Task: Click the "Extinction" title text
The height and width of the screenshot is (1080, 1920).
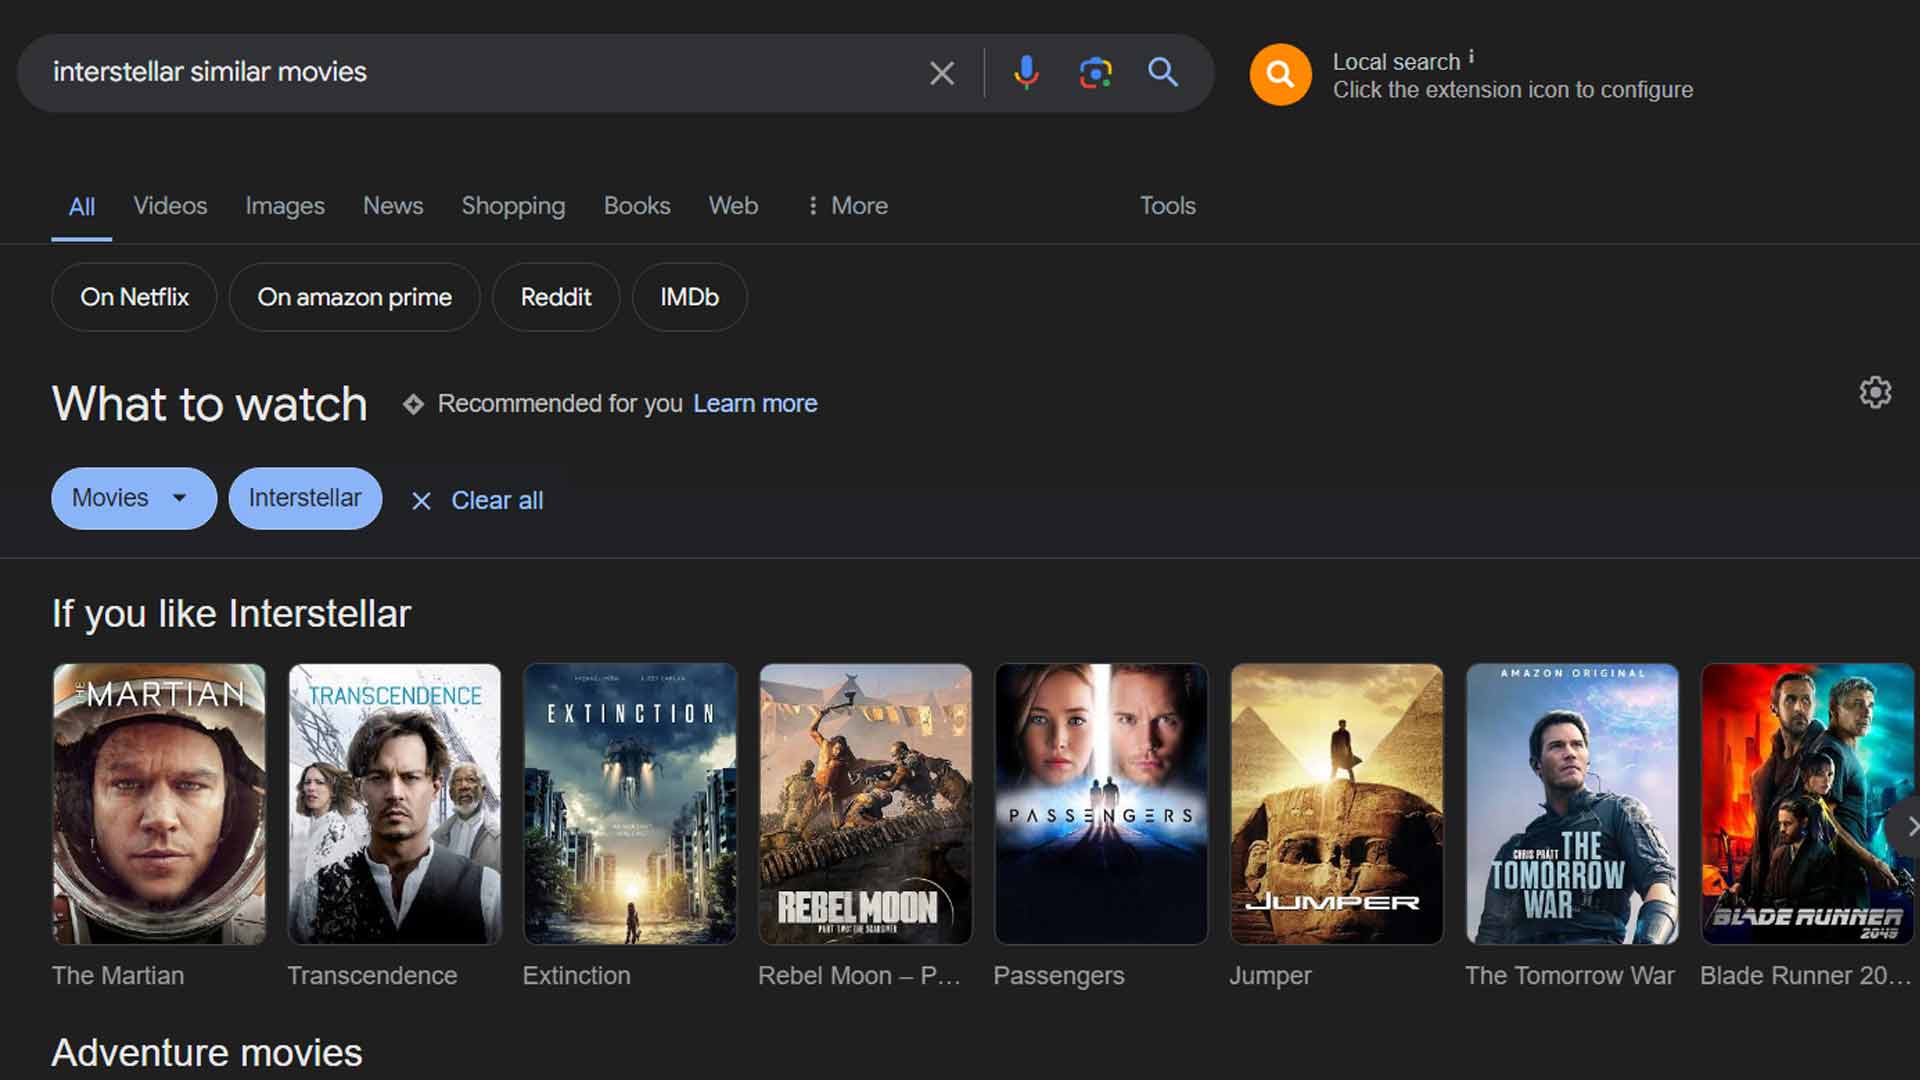Action: pyautogui.click(x=577, y=976)
